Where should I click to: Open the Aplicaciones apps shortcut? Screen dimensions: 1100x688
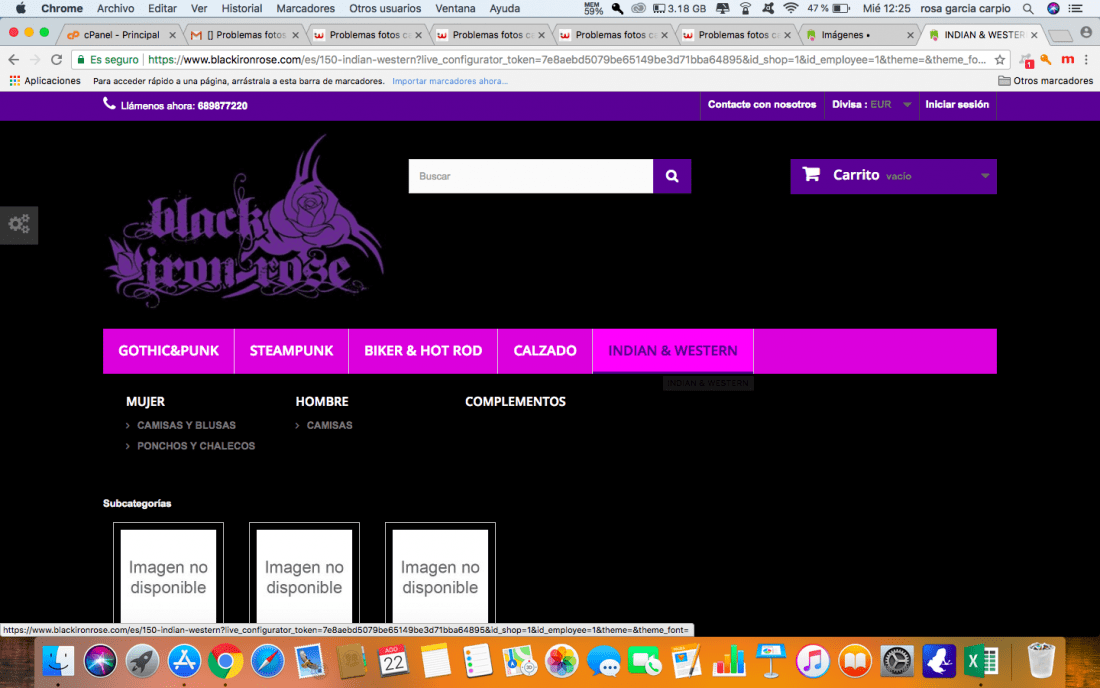tap(45, 81)
